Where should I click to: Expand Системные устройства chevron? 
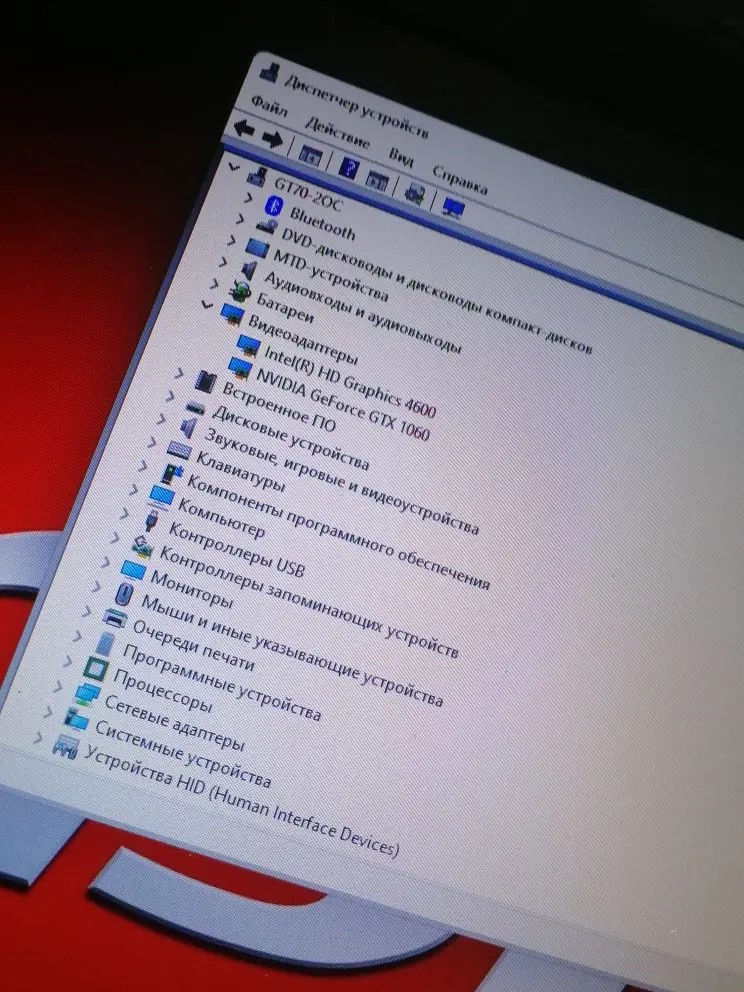point(47,712)
